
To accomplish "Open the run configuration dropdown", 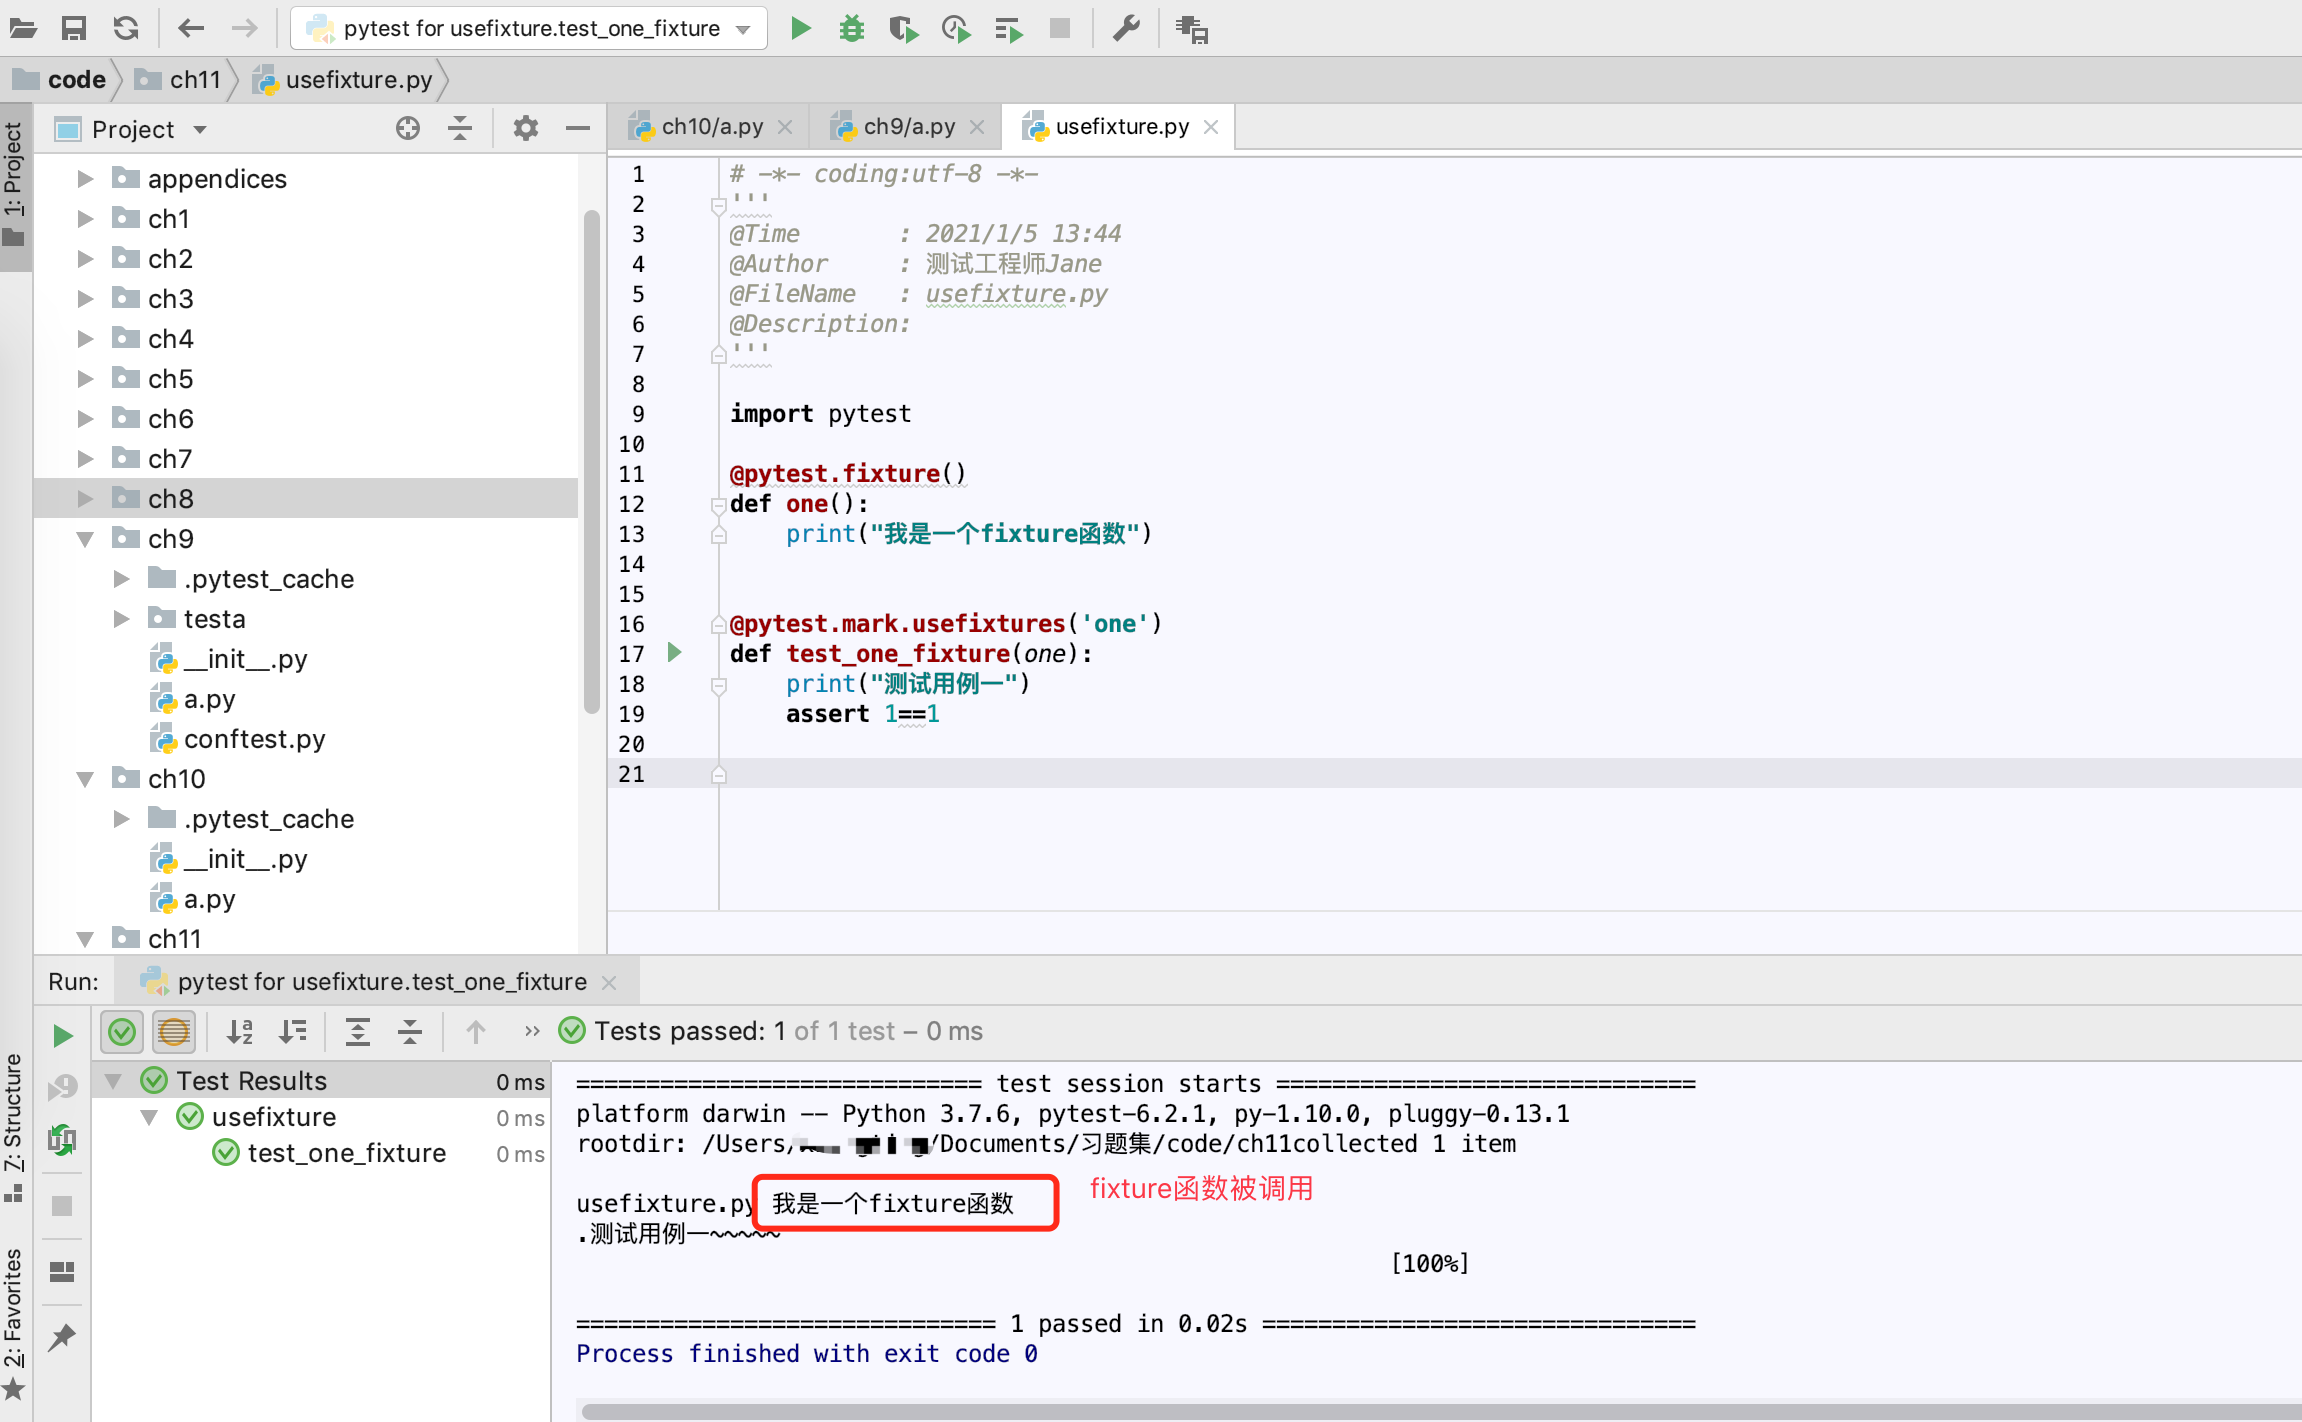I will (x=743, y=29).
